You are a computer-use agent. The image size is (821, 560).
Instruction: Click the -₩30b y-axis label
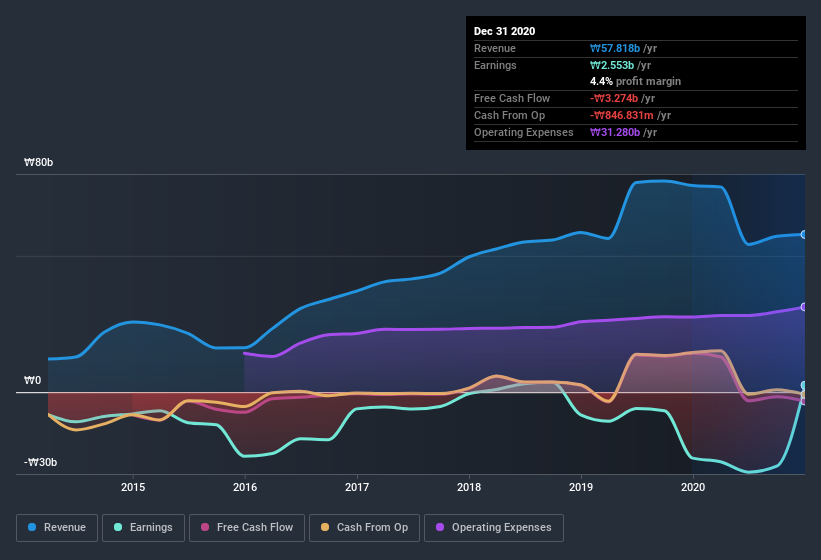(40, 462)
